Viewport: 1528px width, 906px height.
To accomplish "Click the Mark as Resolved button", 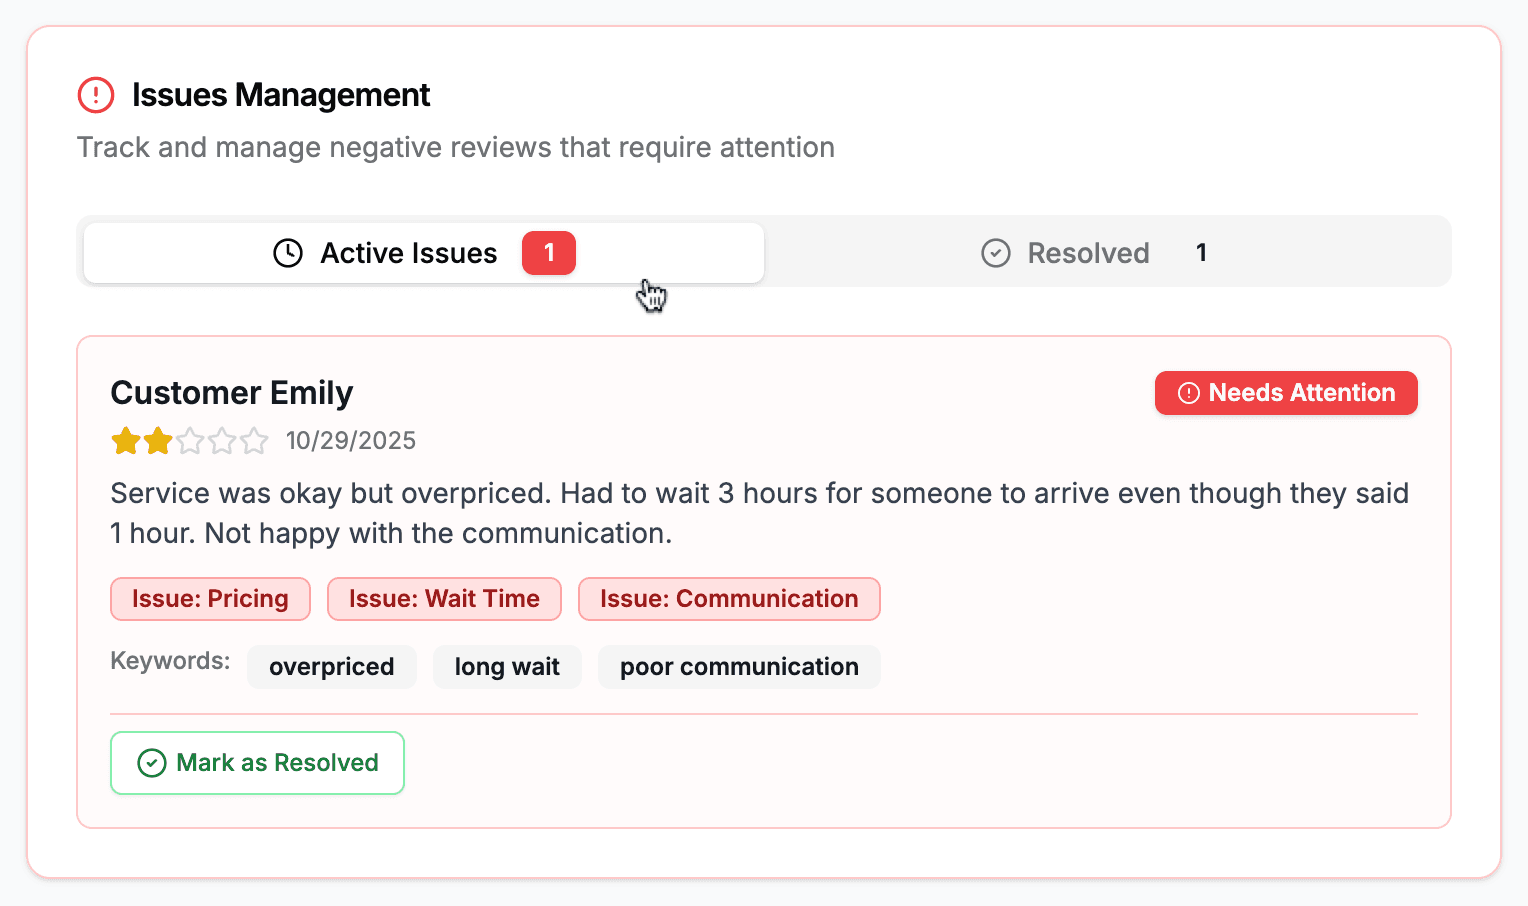I will pyautogui.click(x=257, y=763).
